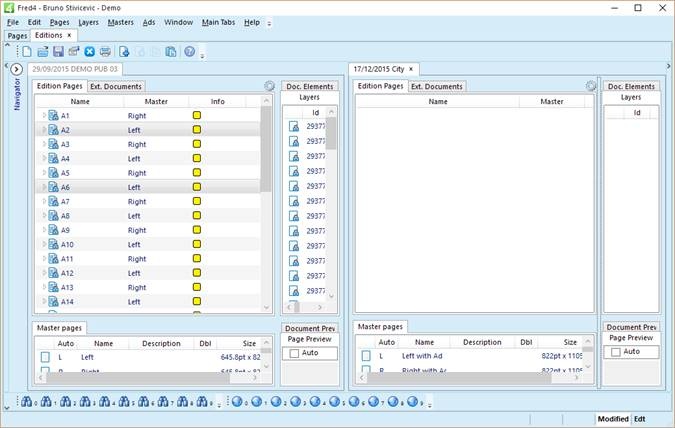Open Ext. Documents tab in DEMO PUB panel
Viewport: 675px width, 428px height.
click(x=116, y=87)
